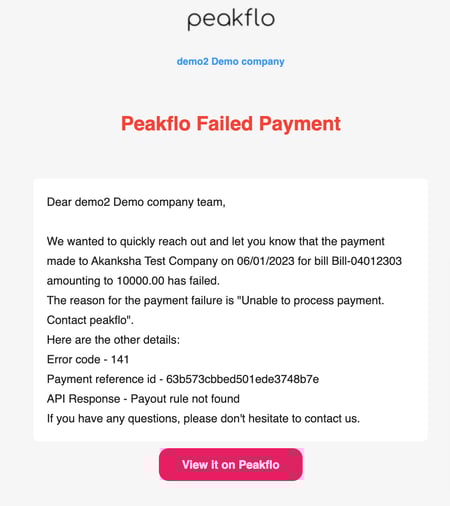
Task: Click the has failed text after amount
Action: (x=193, y=281)
